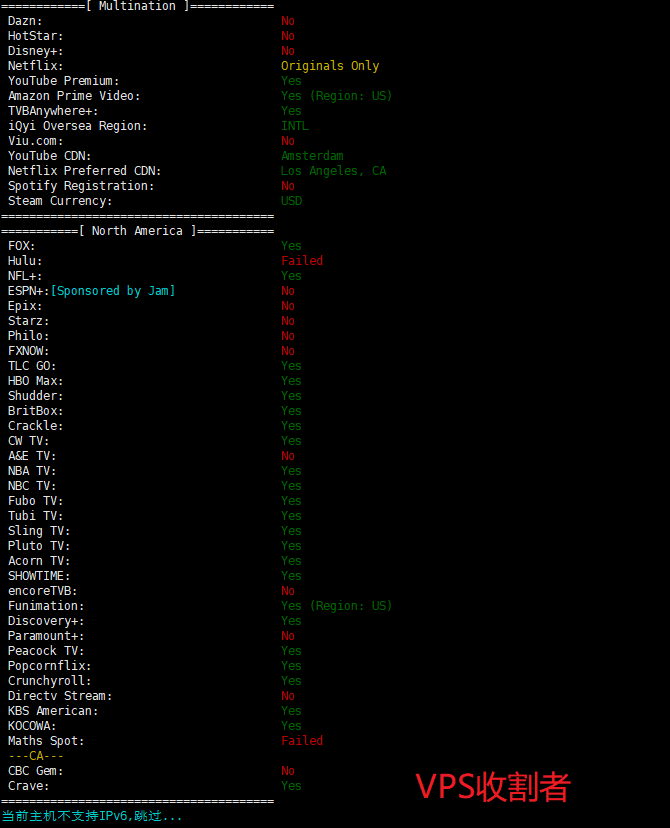This screenshot has height=828, width=670.
Task: Click the Hulu 'Failed' status
Action: 301,261
